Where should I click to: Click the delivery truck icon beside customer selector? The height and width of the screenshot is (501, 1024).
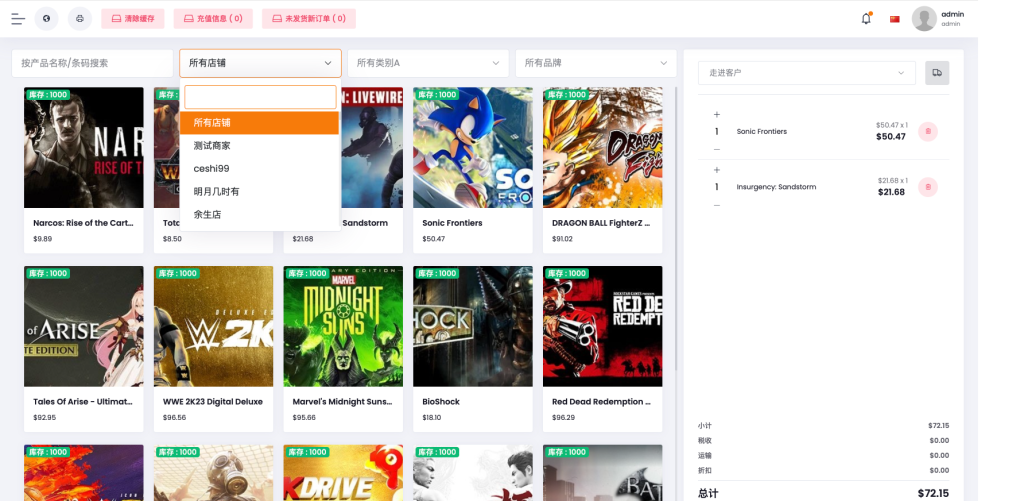(937, 73)
